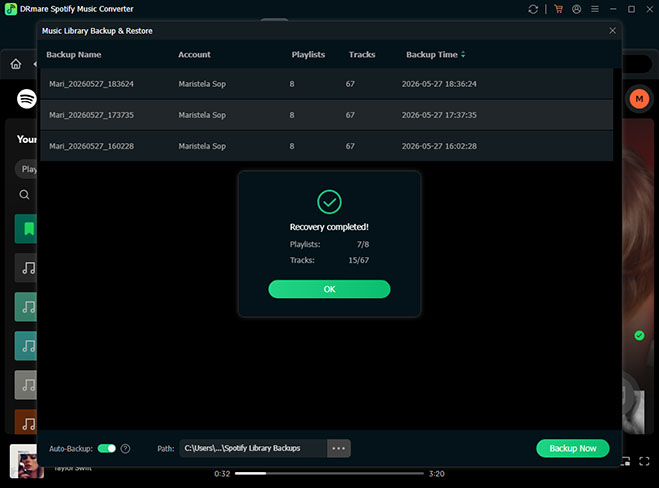Click the Backup Name column header

coord(74,55)
